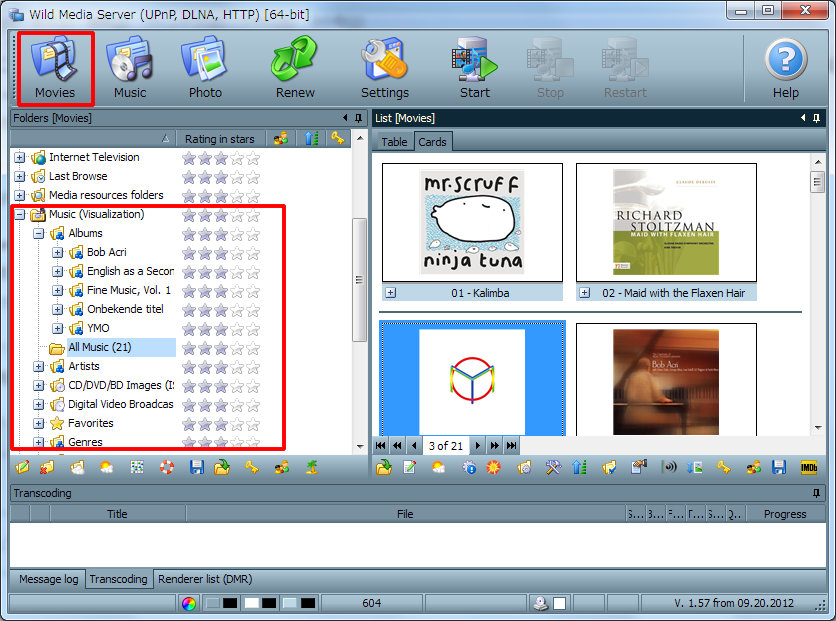The height and width of the screenshot is (621, 836).
Task: Open the Renderer list (DMR) tab
Action: click(x=205, y=579)
